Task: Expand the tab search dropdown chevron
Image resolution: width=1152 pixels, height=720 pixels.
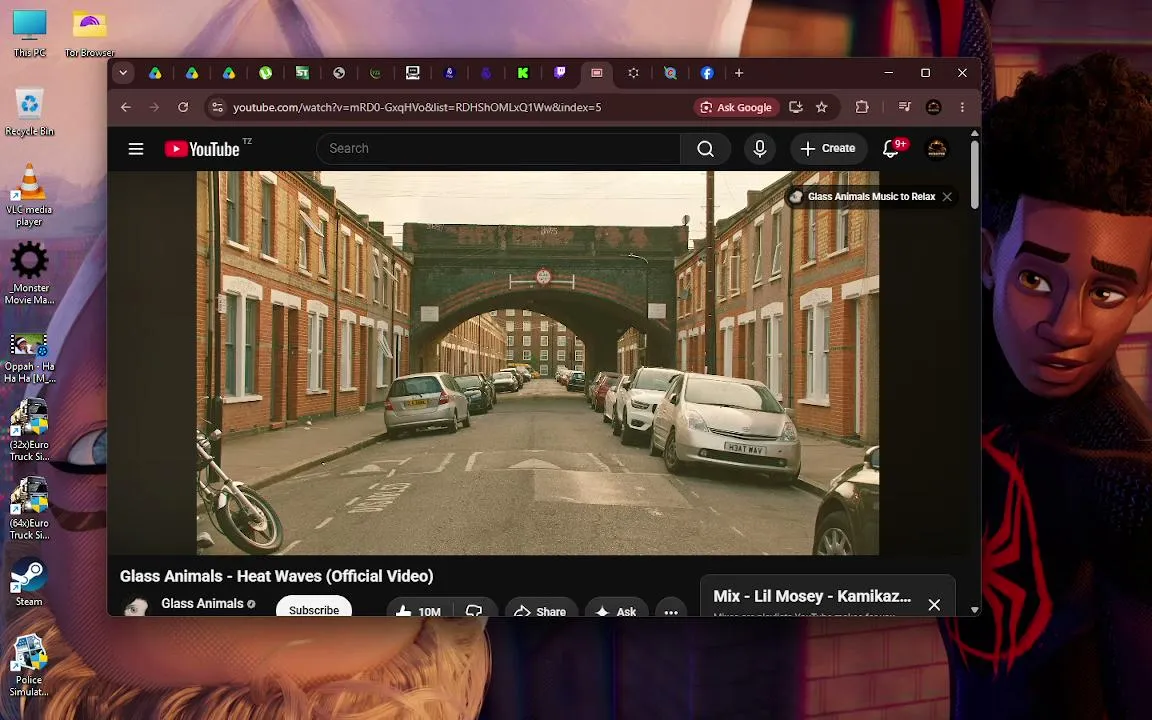Action: click(x=123, y=73)
